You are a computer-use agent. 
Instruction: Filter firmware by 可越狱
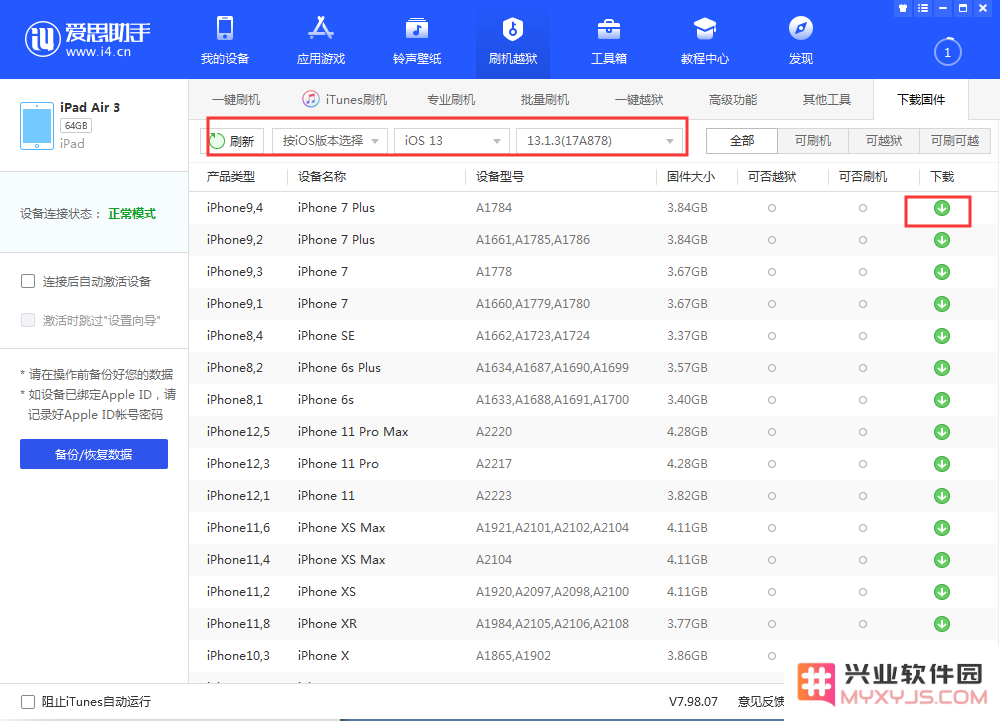point(884,141)
